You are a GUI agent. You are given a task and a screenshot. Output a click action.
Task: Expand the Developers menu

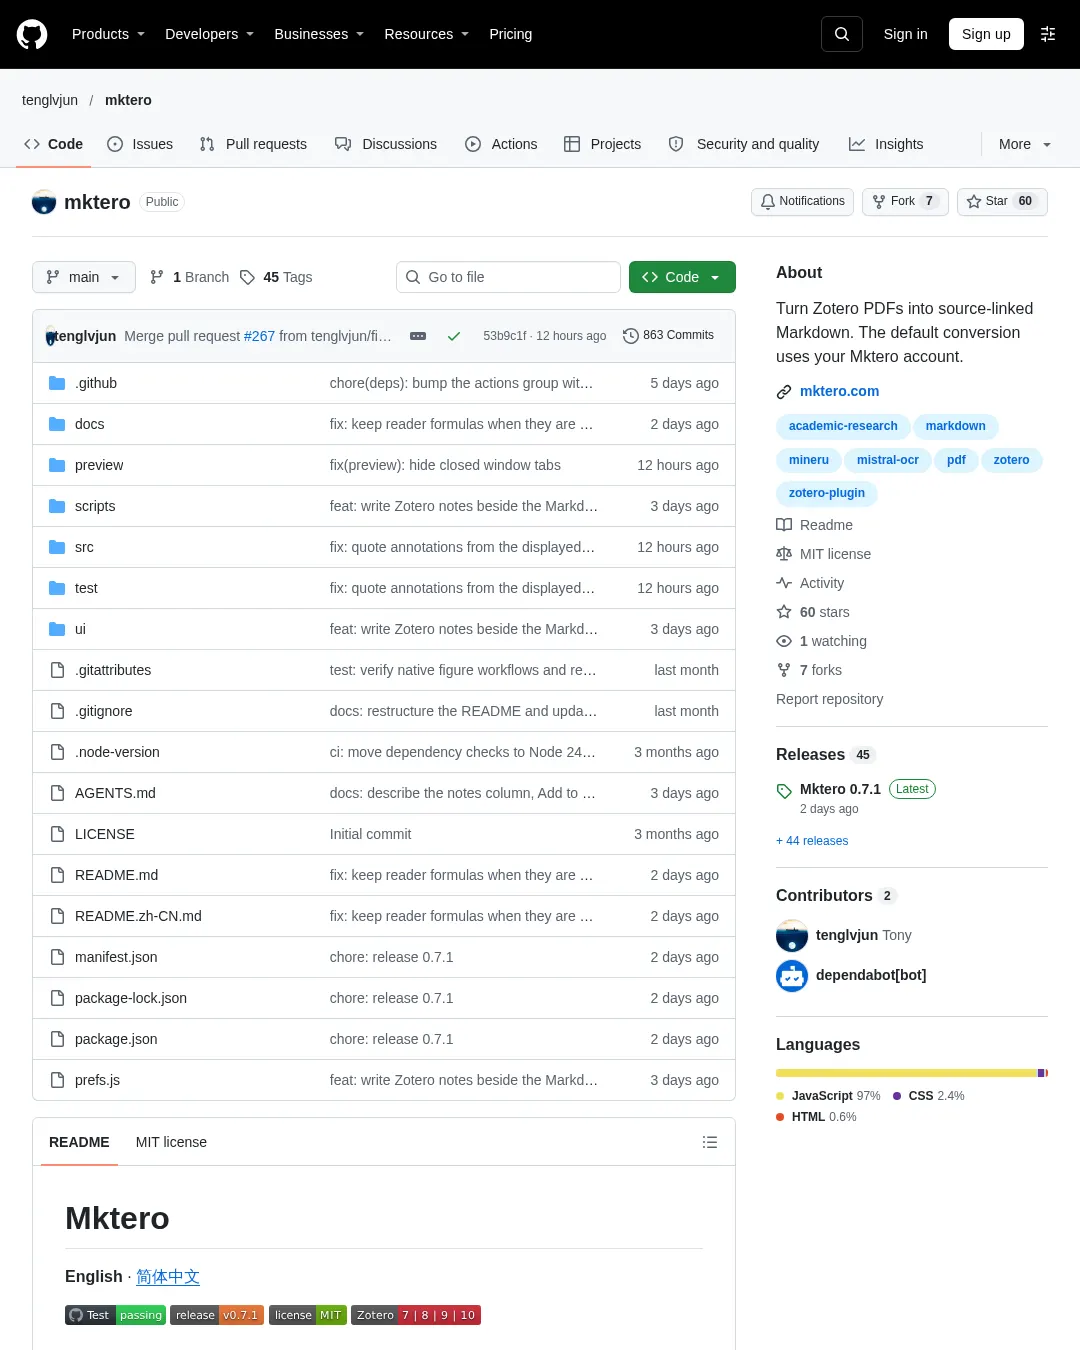click(209, 34)
